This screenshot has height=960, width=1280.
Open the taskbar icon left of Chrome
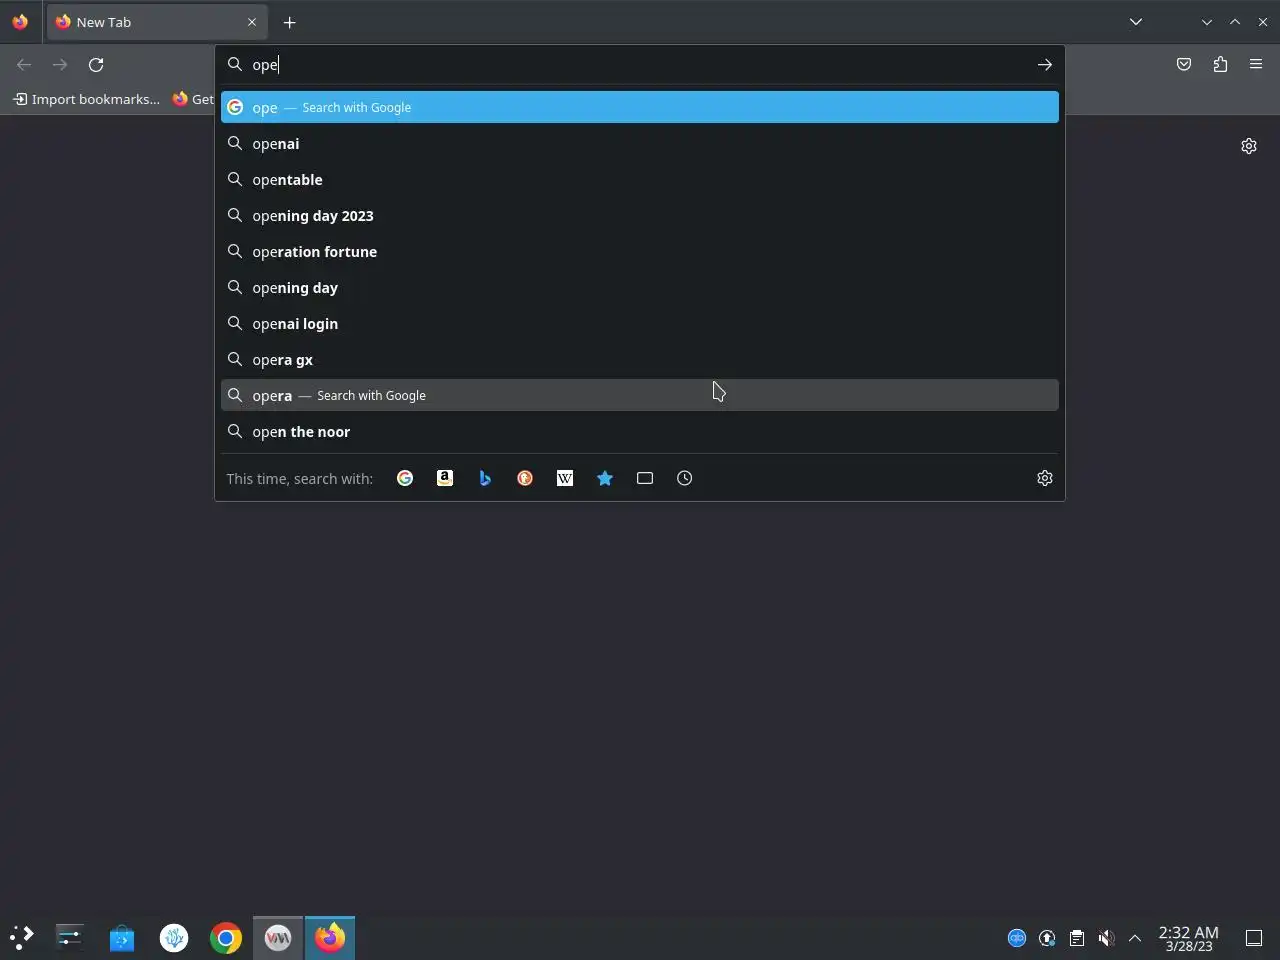[174, 937]
